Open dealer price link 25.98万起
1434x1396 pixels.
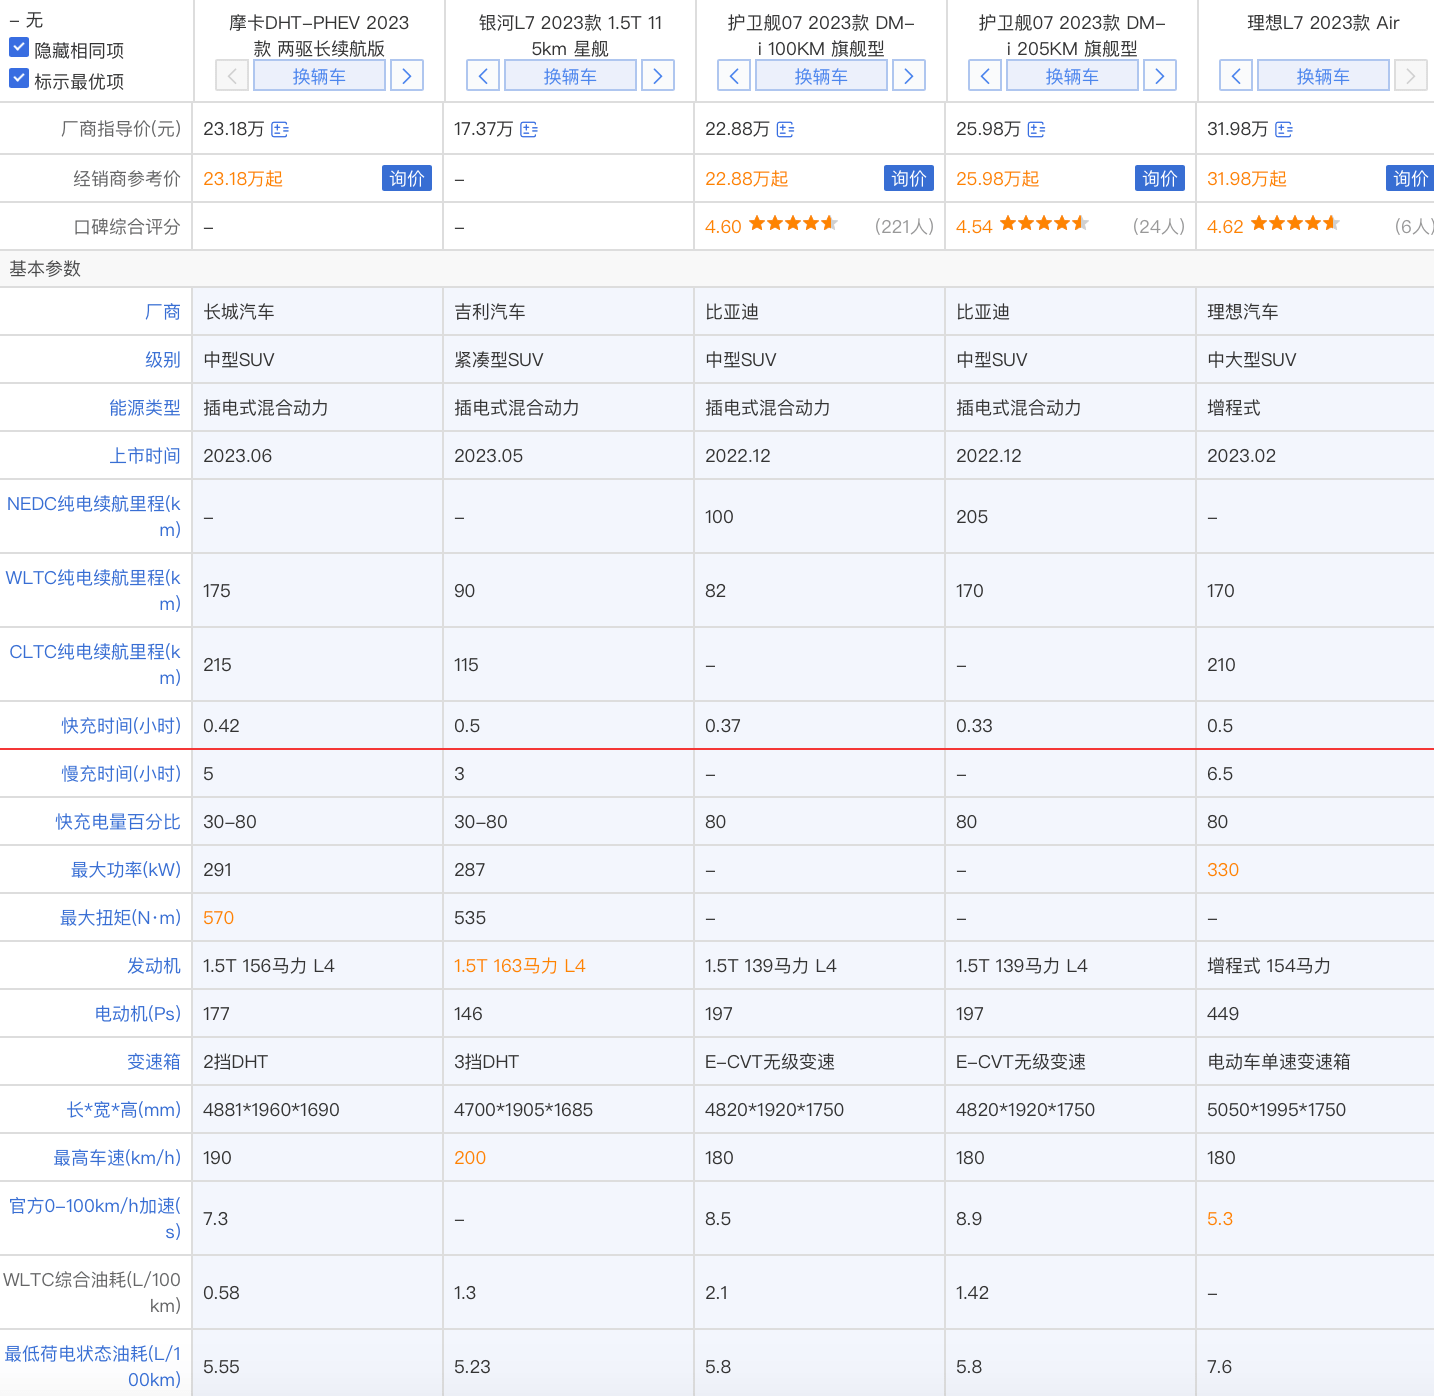pyautogui.click(x=998, y=179)
